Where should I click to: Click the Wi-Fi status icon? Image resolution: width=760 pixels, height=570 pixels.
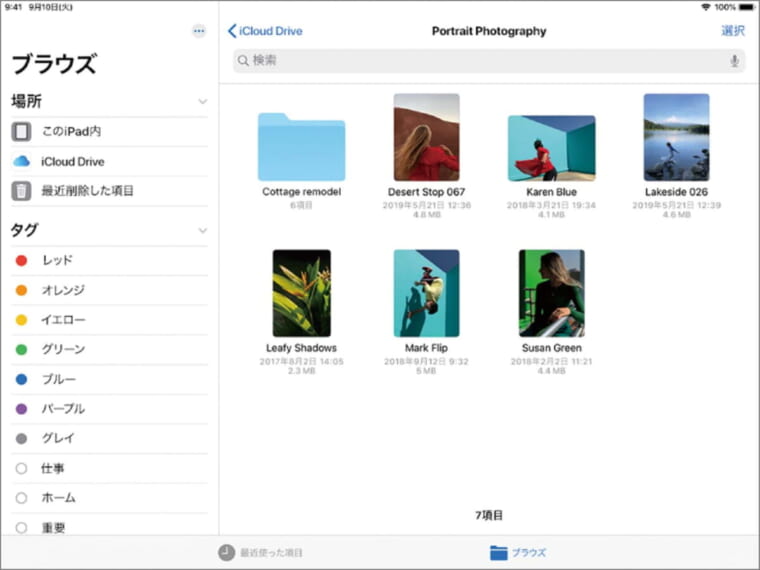pos(705,7)
